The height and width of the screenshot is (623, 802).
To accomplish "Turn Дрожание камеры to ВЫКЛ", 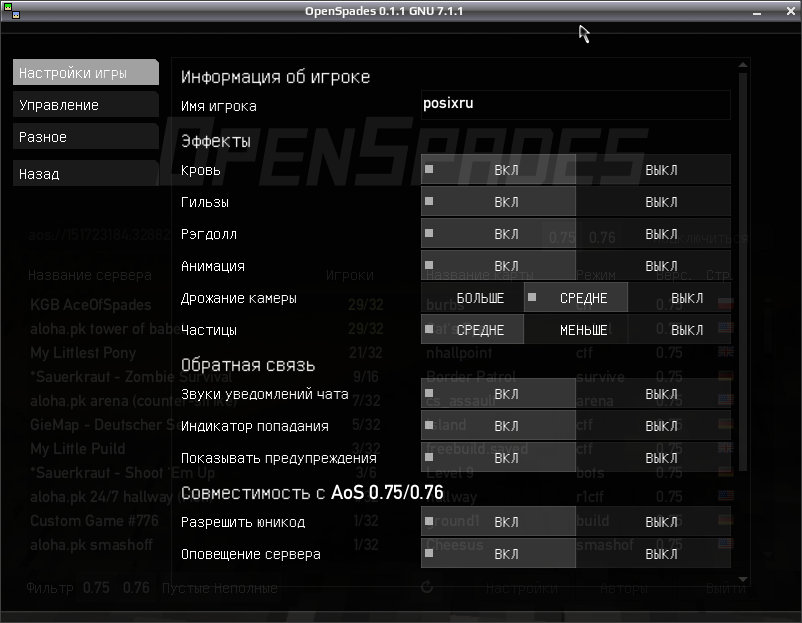I will click(679, 298).
